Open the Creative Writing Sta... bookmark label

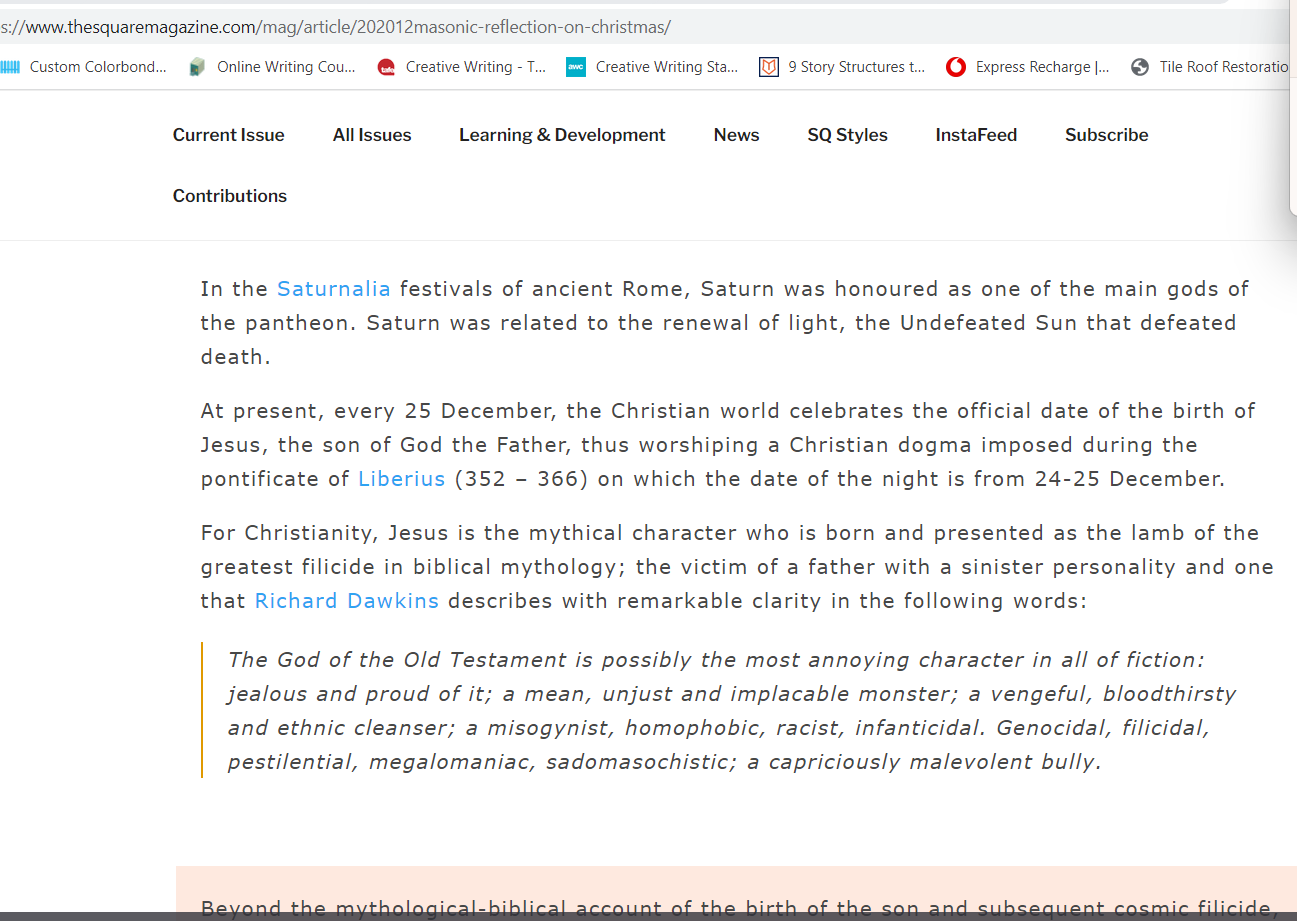click(667, 67)
